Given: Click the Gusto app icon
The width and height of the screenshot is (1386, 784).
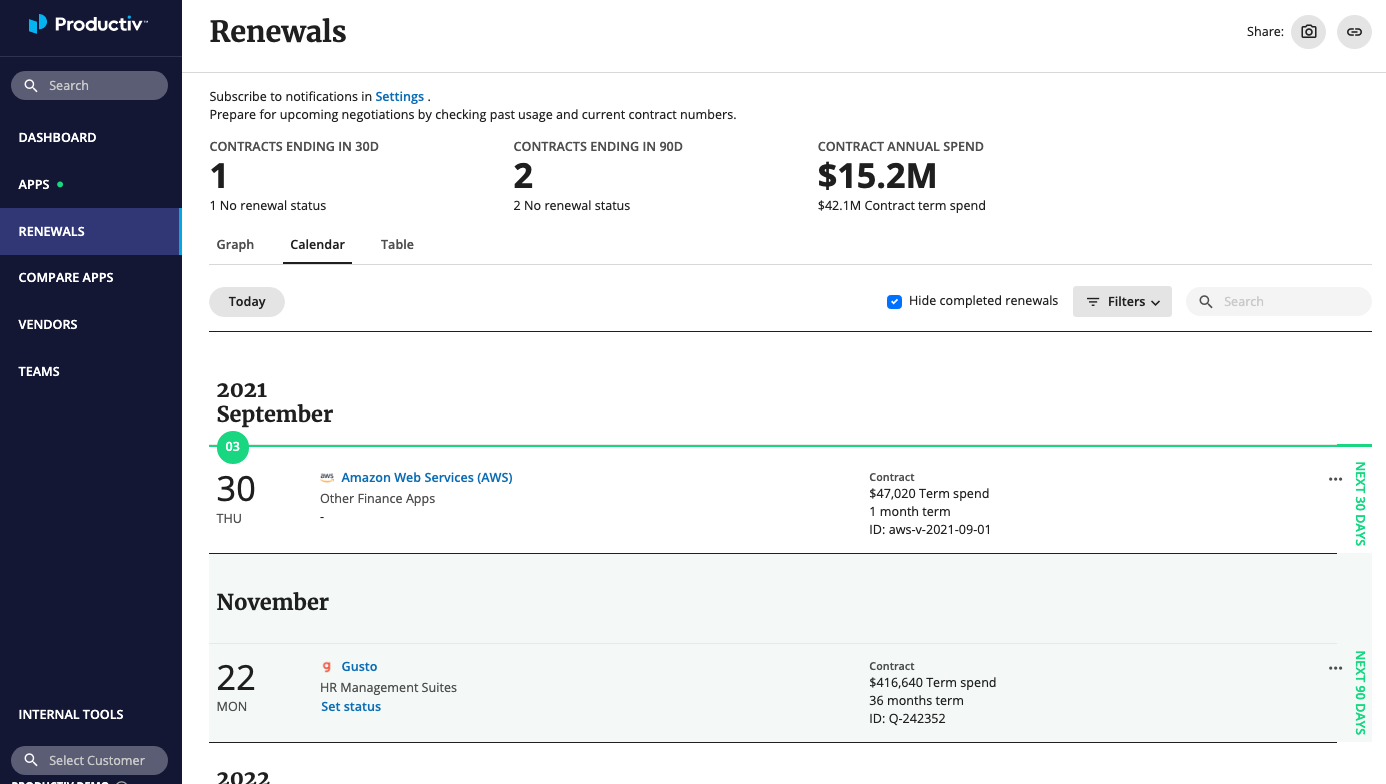Looking at the screenshot, I should click(327, 666).
